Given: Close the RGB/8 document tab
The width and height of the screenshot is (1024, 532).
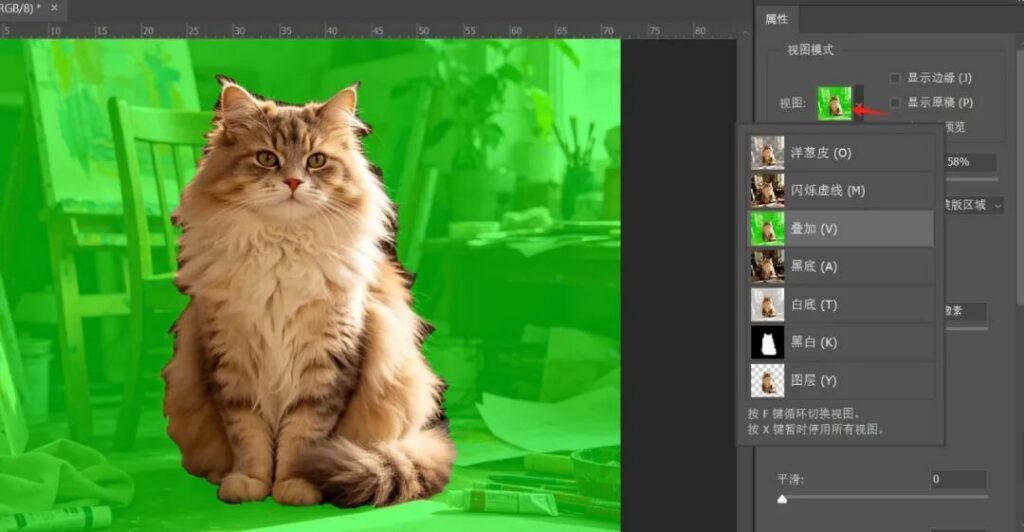Looking at the screenshot, I should click(x=54, y=8).
